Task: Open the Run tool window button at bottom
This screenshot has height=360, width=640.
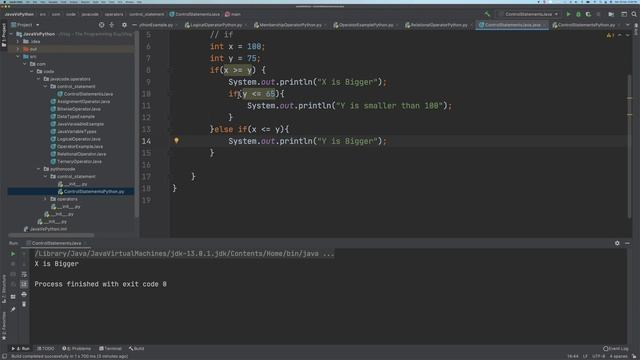Action: pyautogui.click(x=20, y=349)
